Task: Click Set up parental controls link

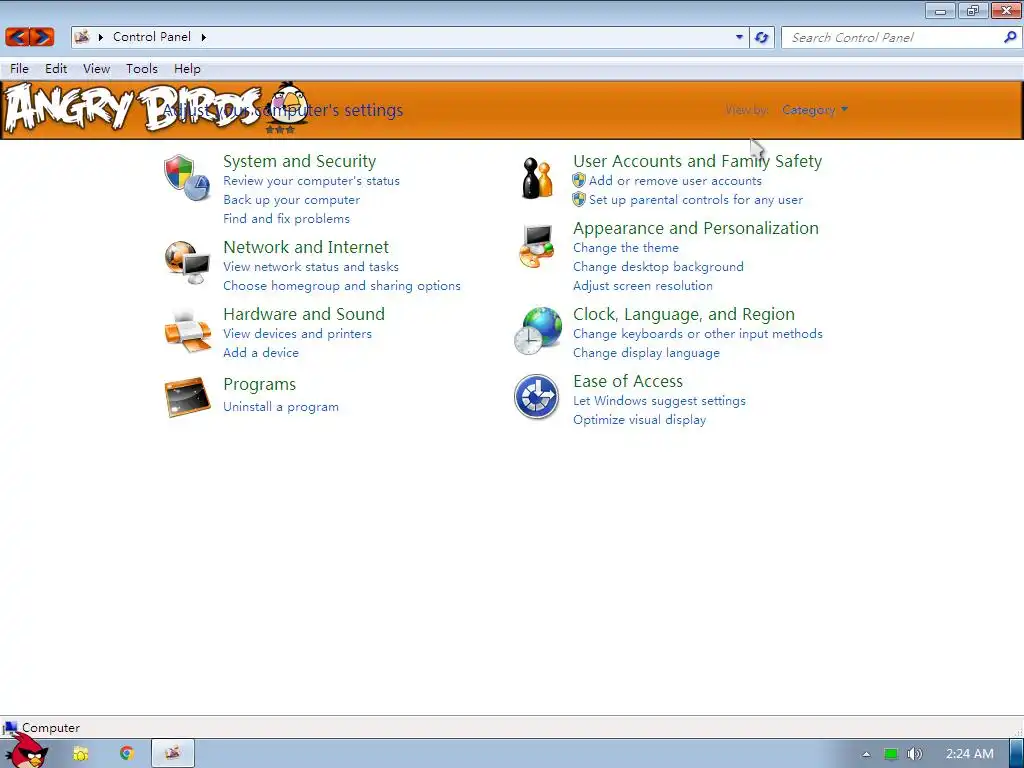Action: (x=696, y=200)
